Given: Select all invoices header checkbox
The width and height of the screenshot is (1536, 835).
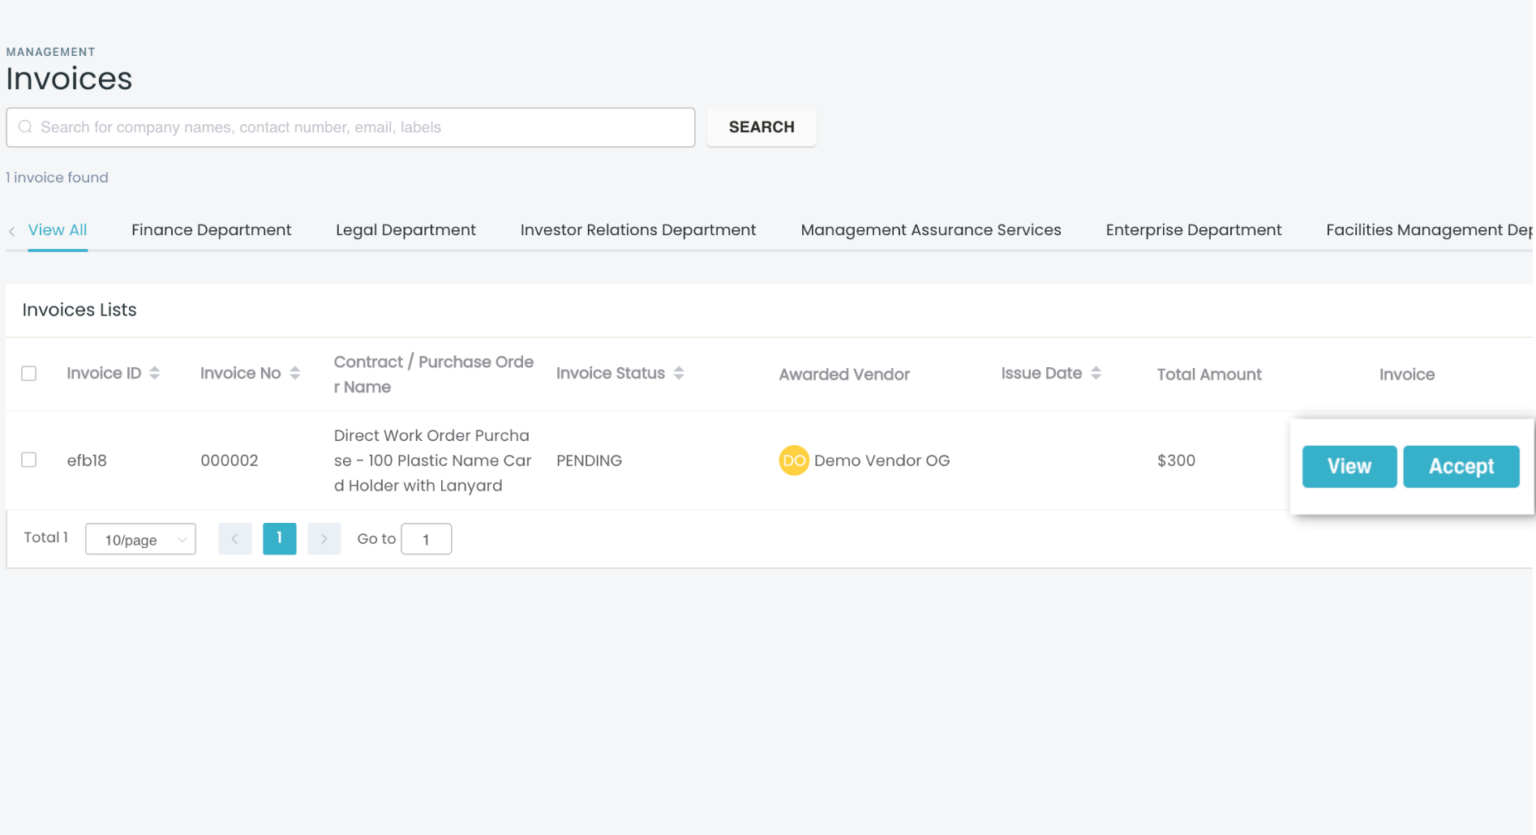Looking at the screenshot, I should pos(29,373).
